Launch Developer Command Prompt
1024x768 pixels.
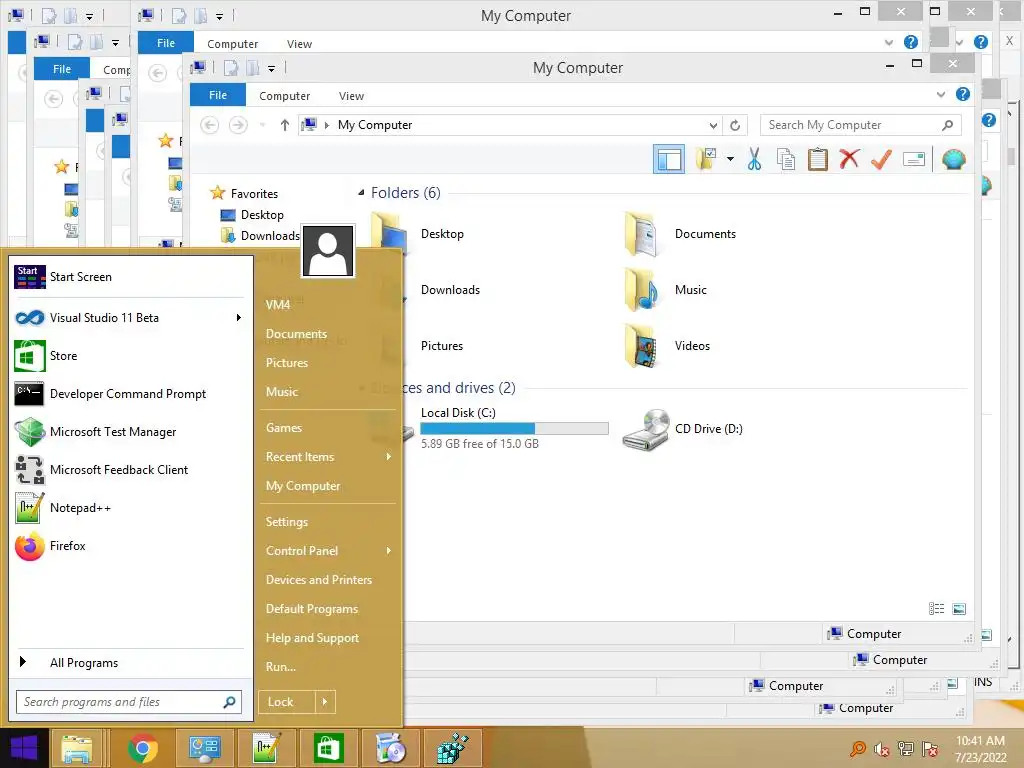tap(129, 394)
